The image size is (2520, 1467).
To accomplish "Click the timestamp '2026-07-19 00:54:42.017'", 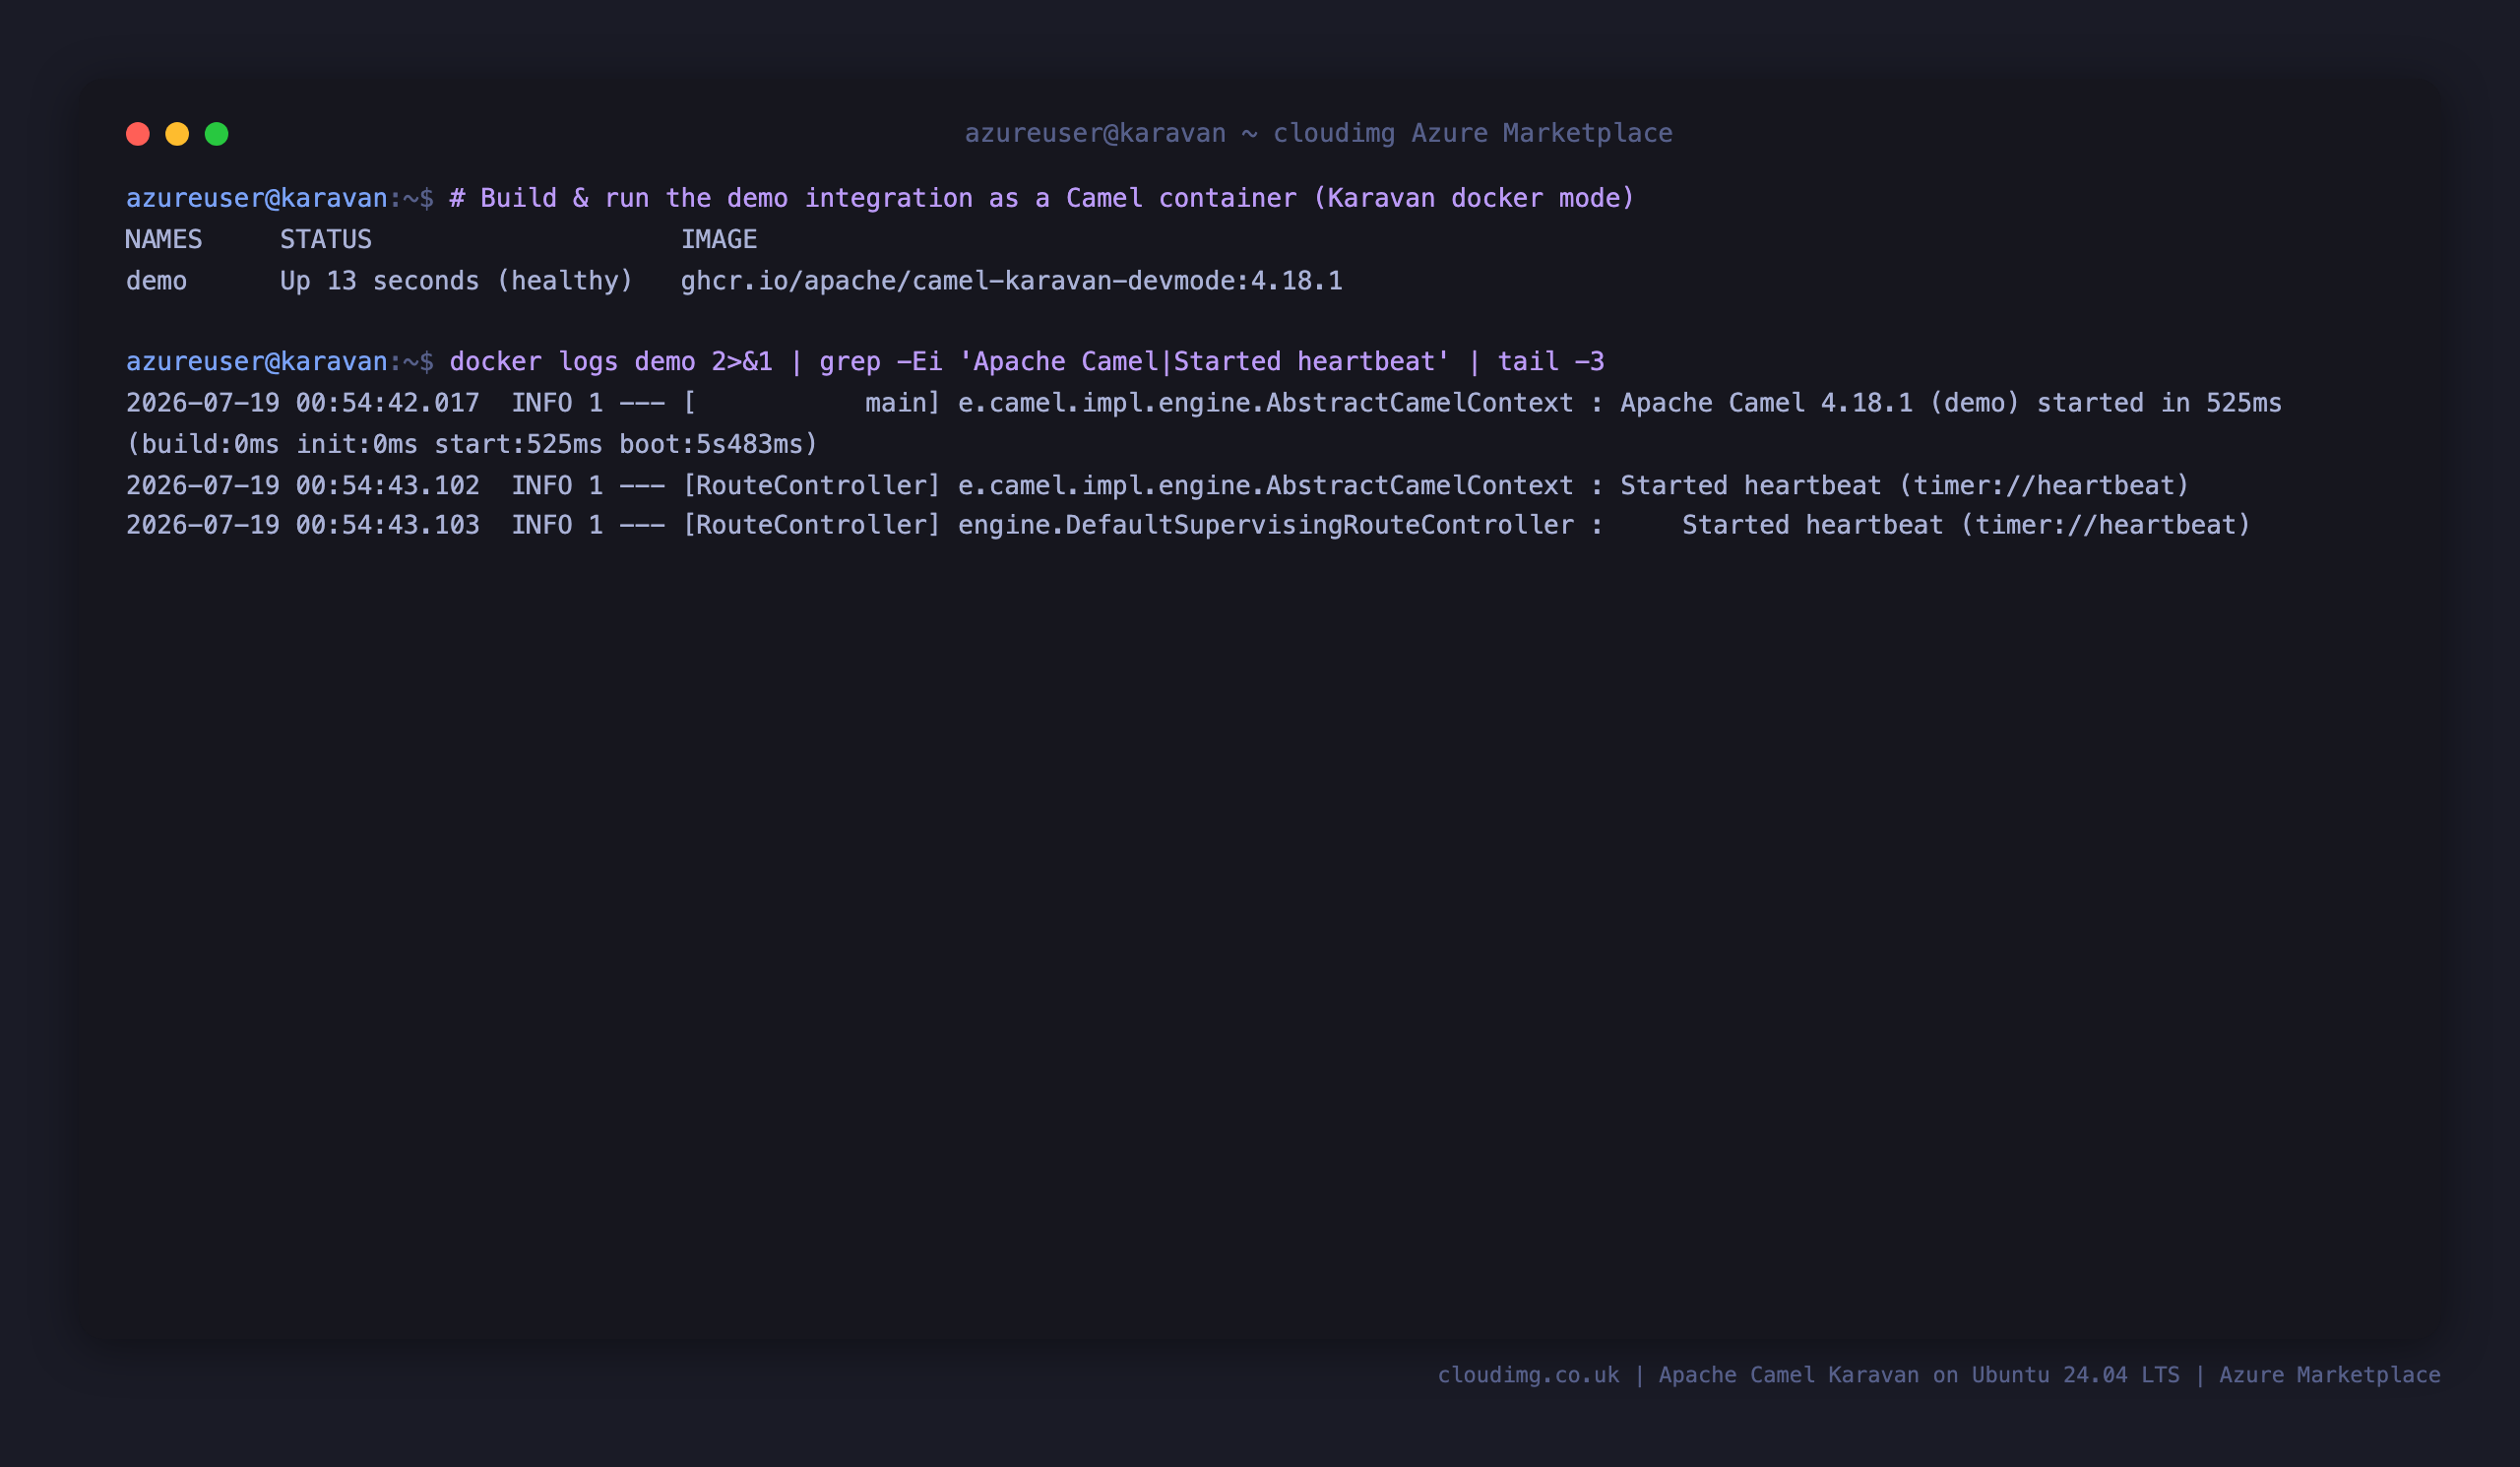I will [303, 403].
